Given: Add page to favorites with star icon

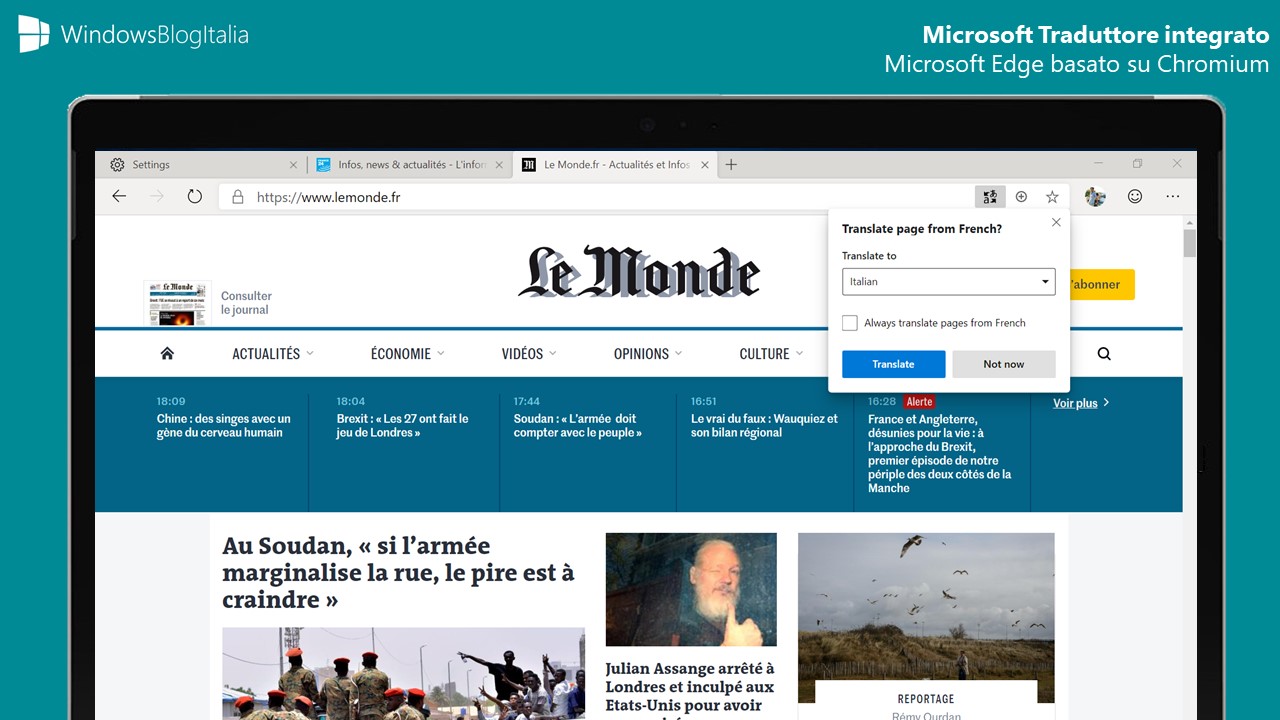Looking at the screenshot, I should pos(1052,197).
